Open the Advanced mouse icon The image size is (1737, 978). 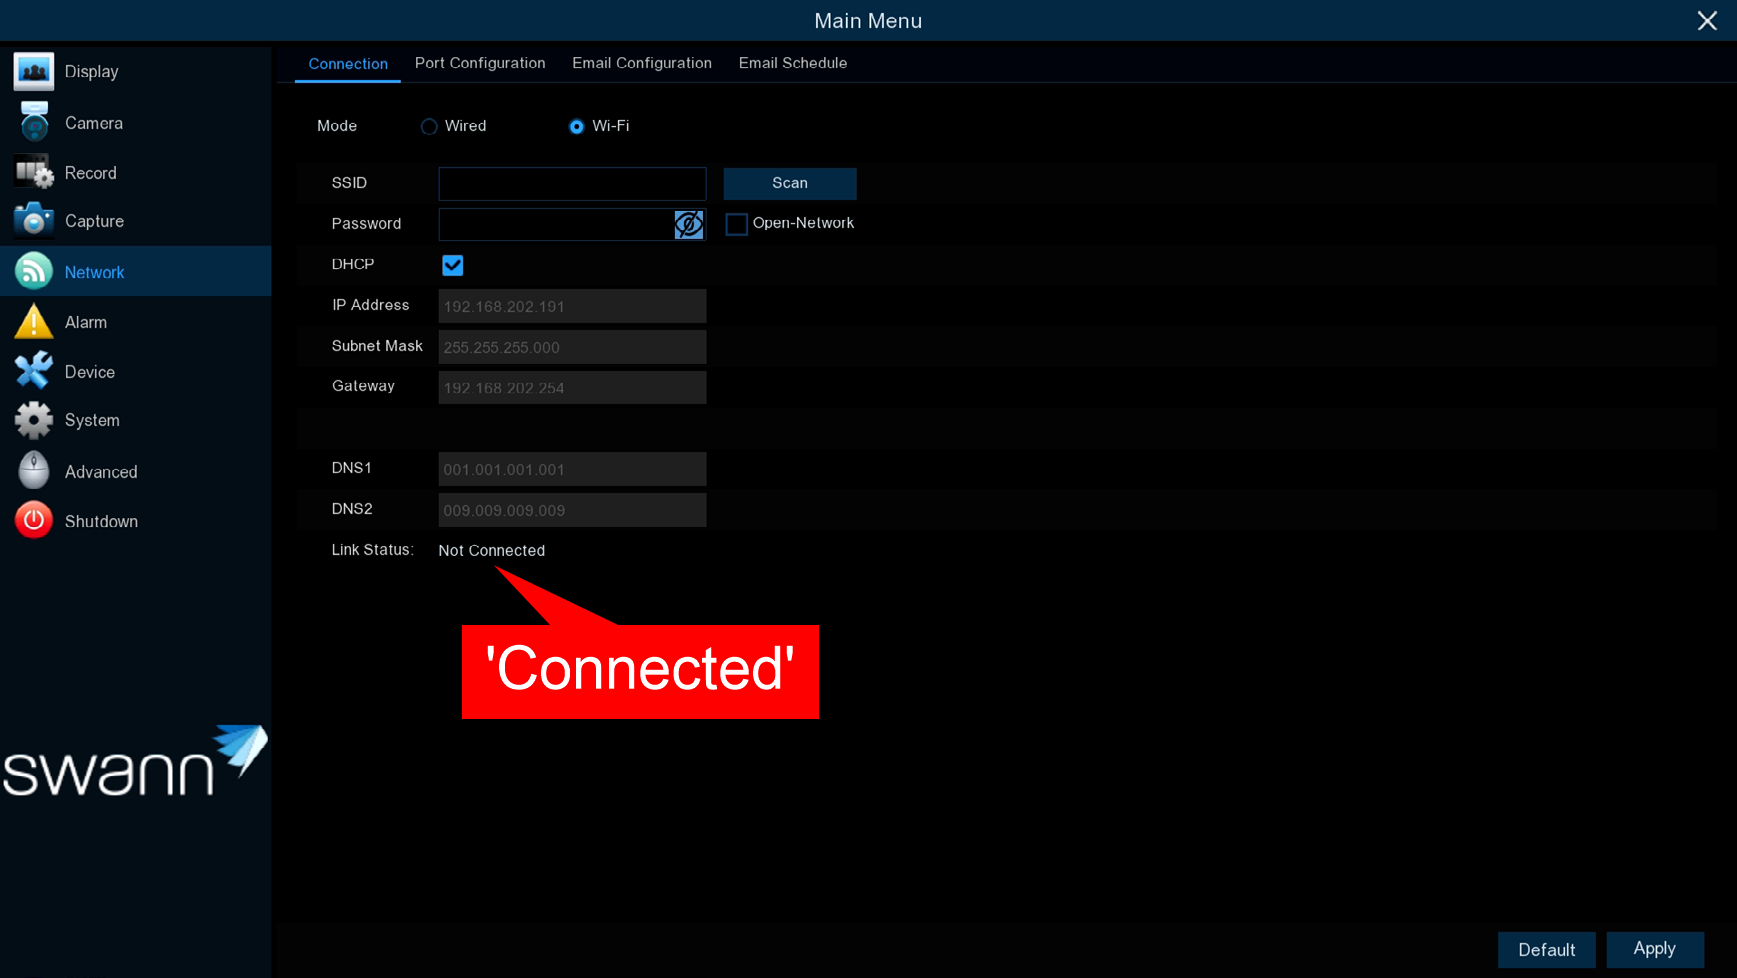click(x=33, y=471)
